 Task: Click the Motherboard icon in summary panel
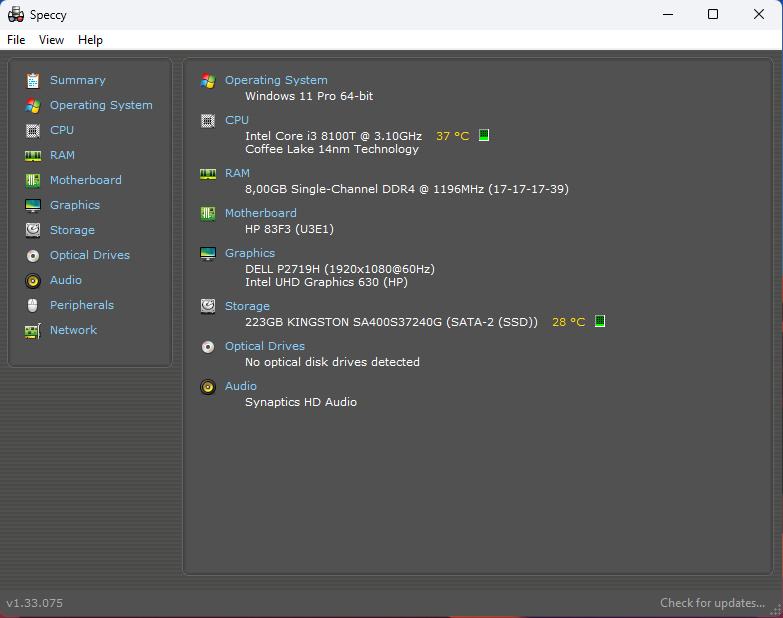pyautogui.click(x=208, y=214)
